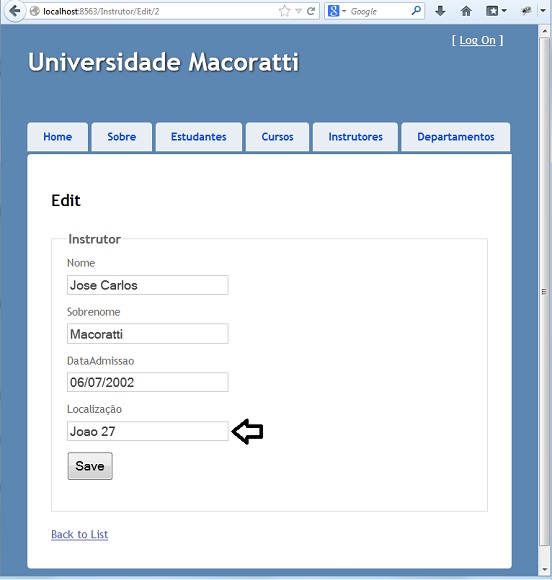Image resolution: width=552 pixels, height=580 pixels.
Task: Reload the page with the refresh icon
Action: pyautogui.click(x=311, y=11)
